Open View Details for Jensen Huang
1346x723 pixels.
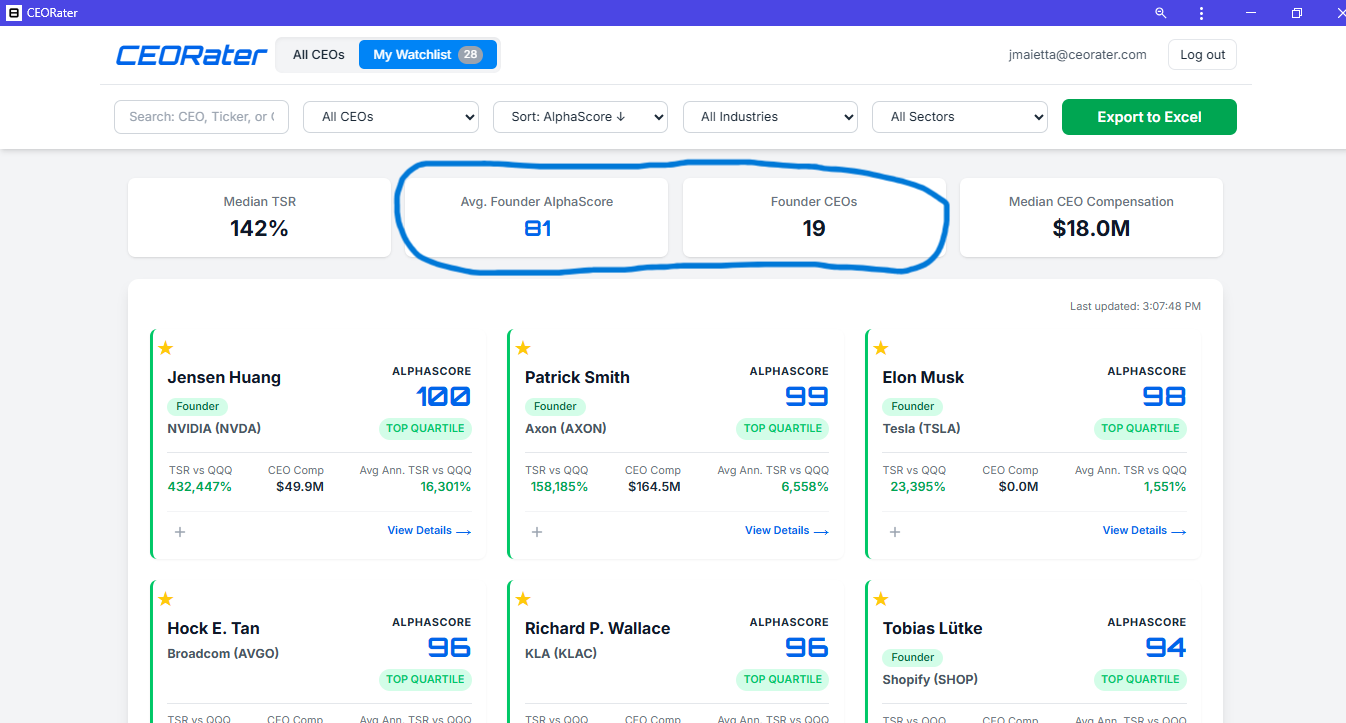click(429, 531)
